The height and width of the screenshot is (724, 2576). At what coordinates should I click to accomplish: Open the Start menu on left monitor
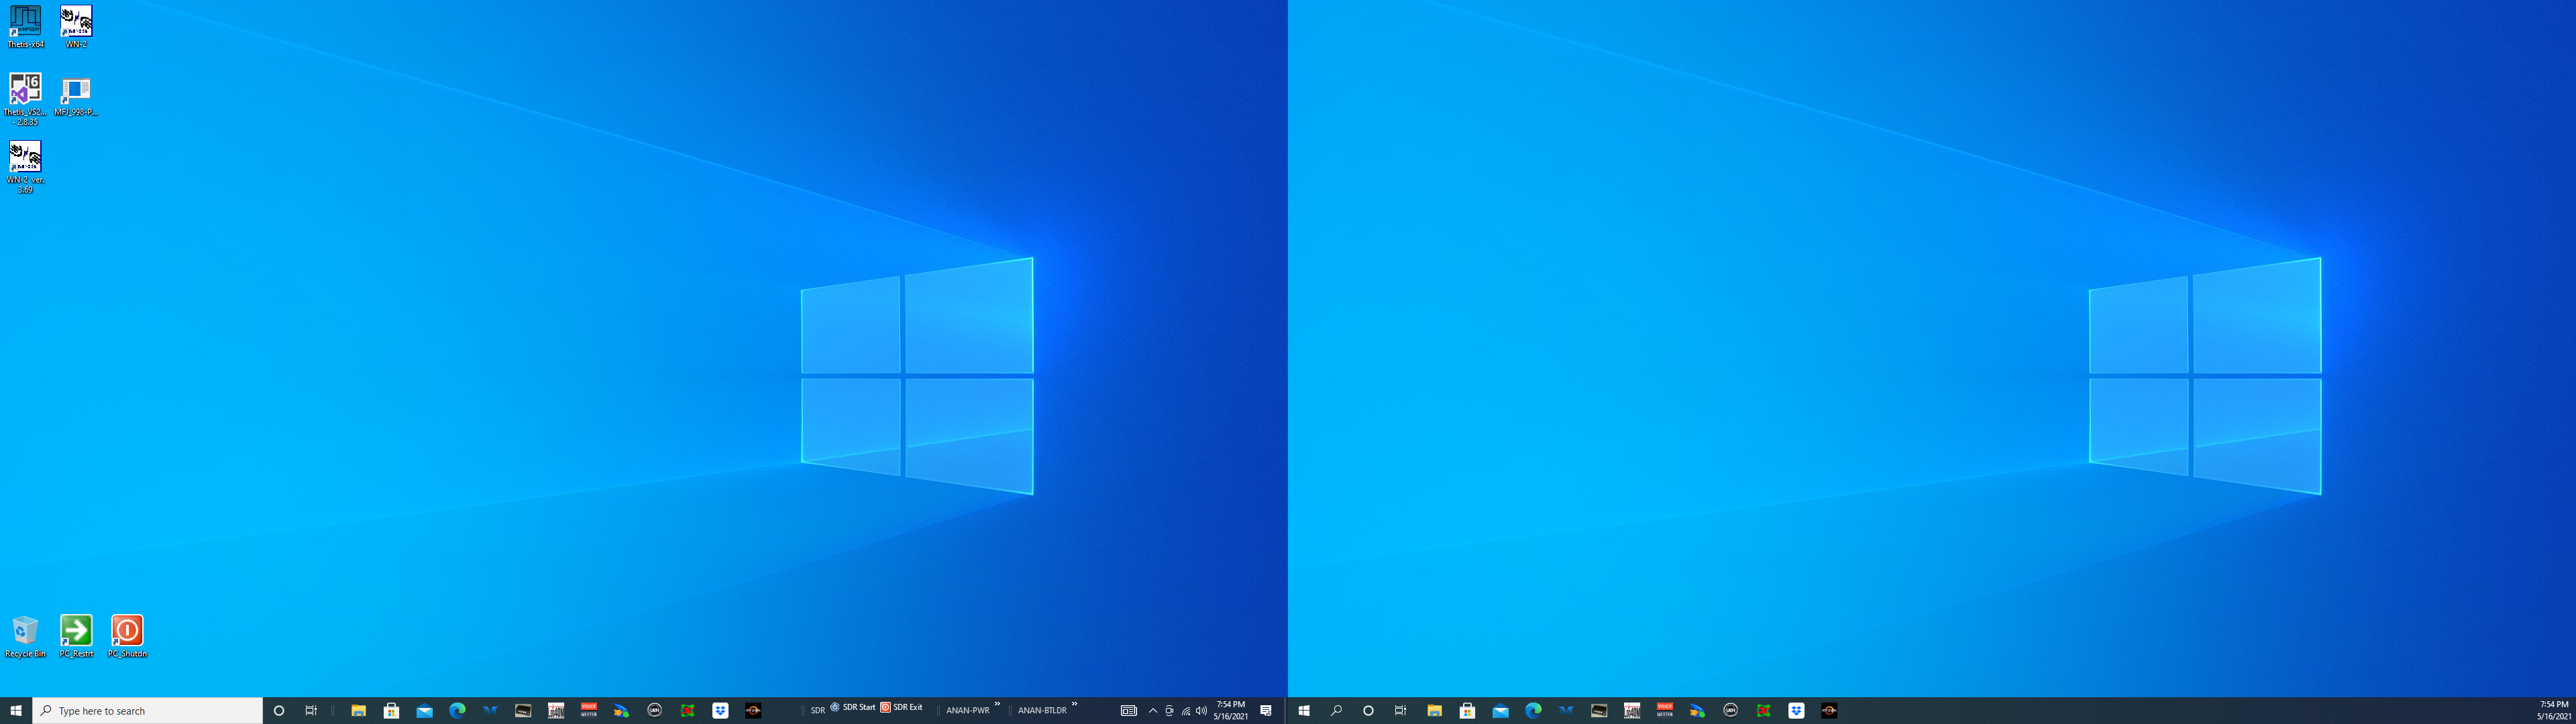pyautogui.click(x=16, y=710)
